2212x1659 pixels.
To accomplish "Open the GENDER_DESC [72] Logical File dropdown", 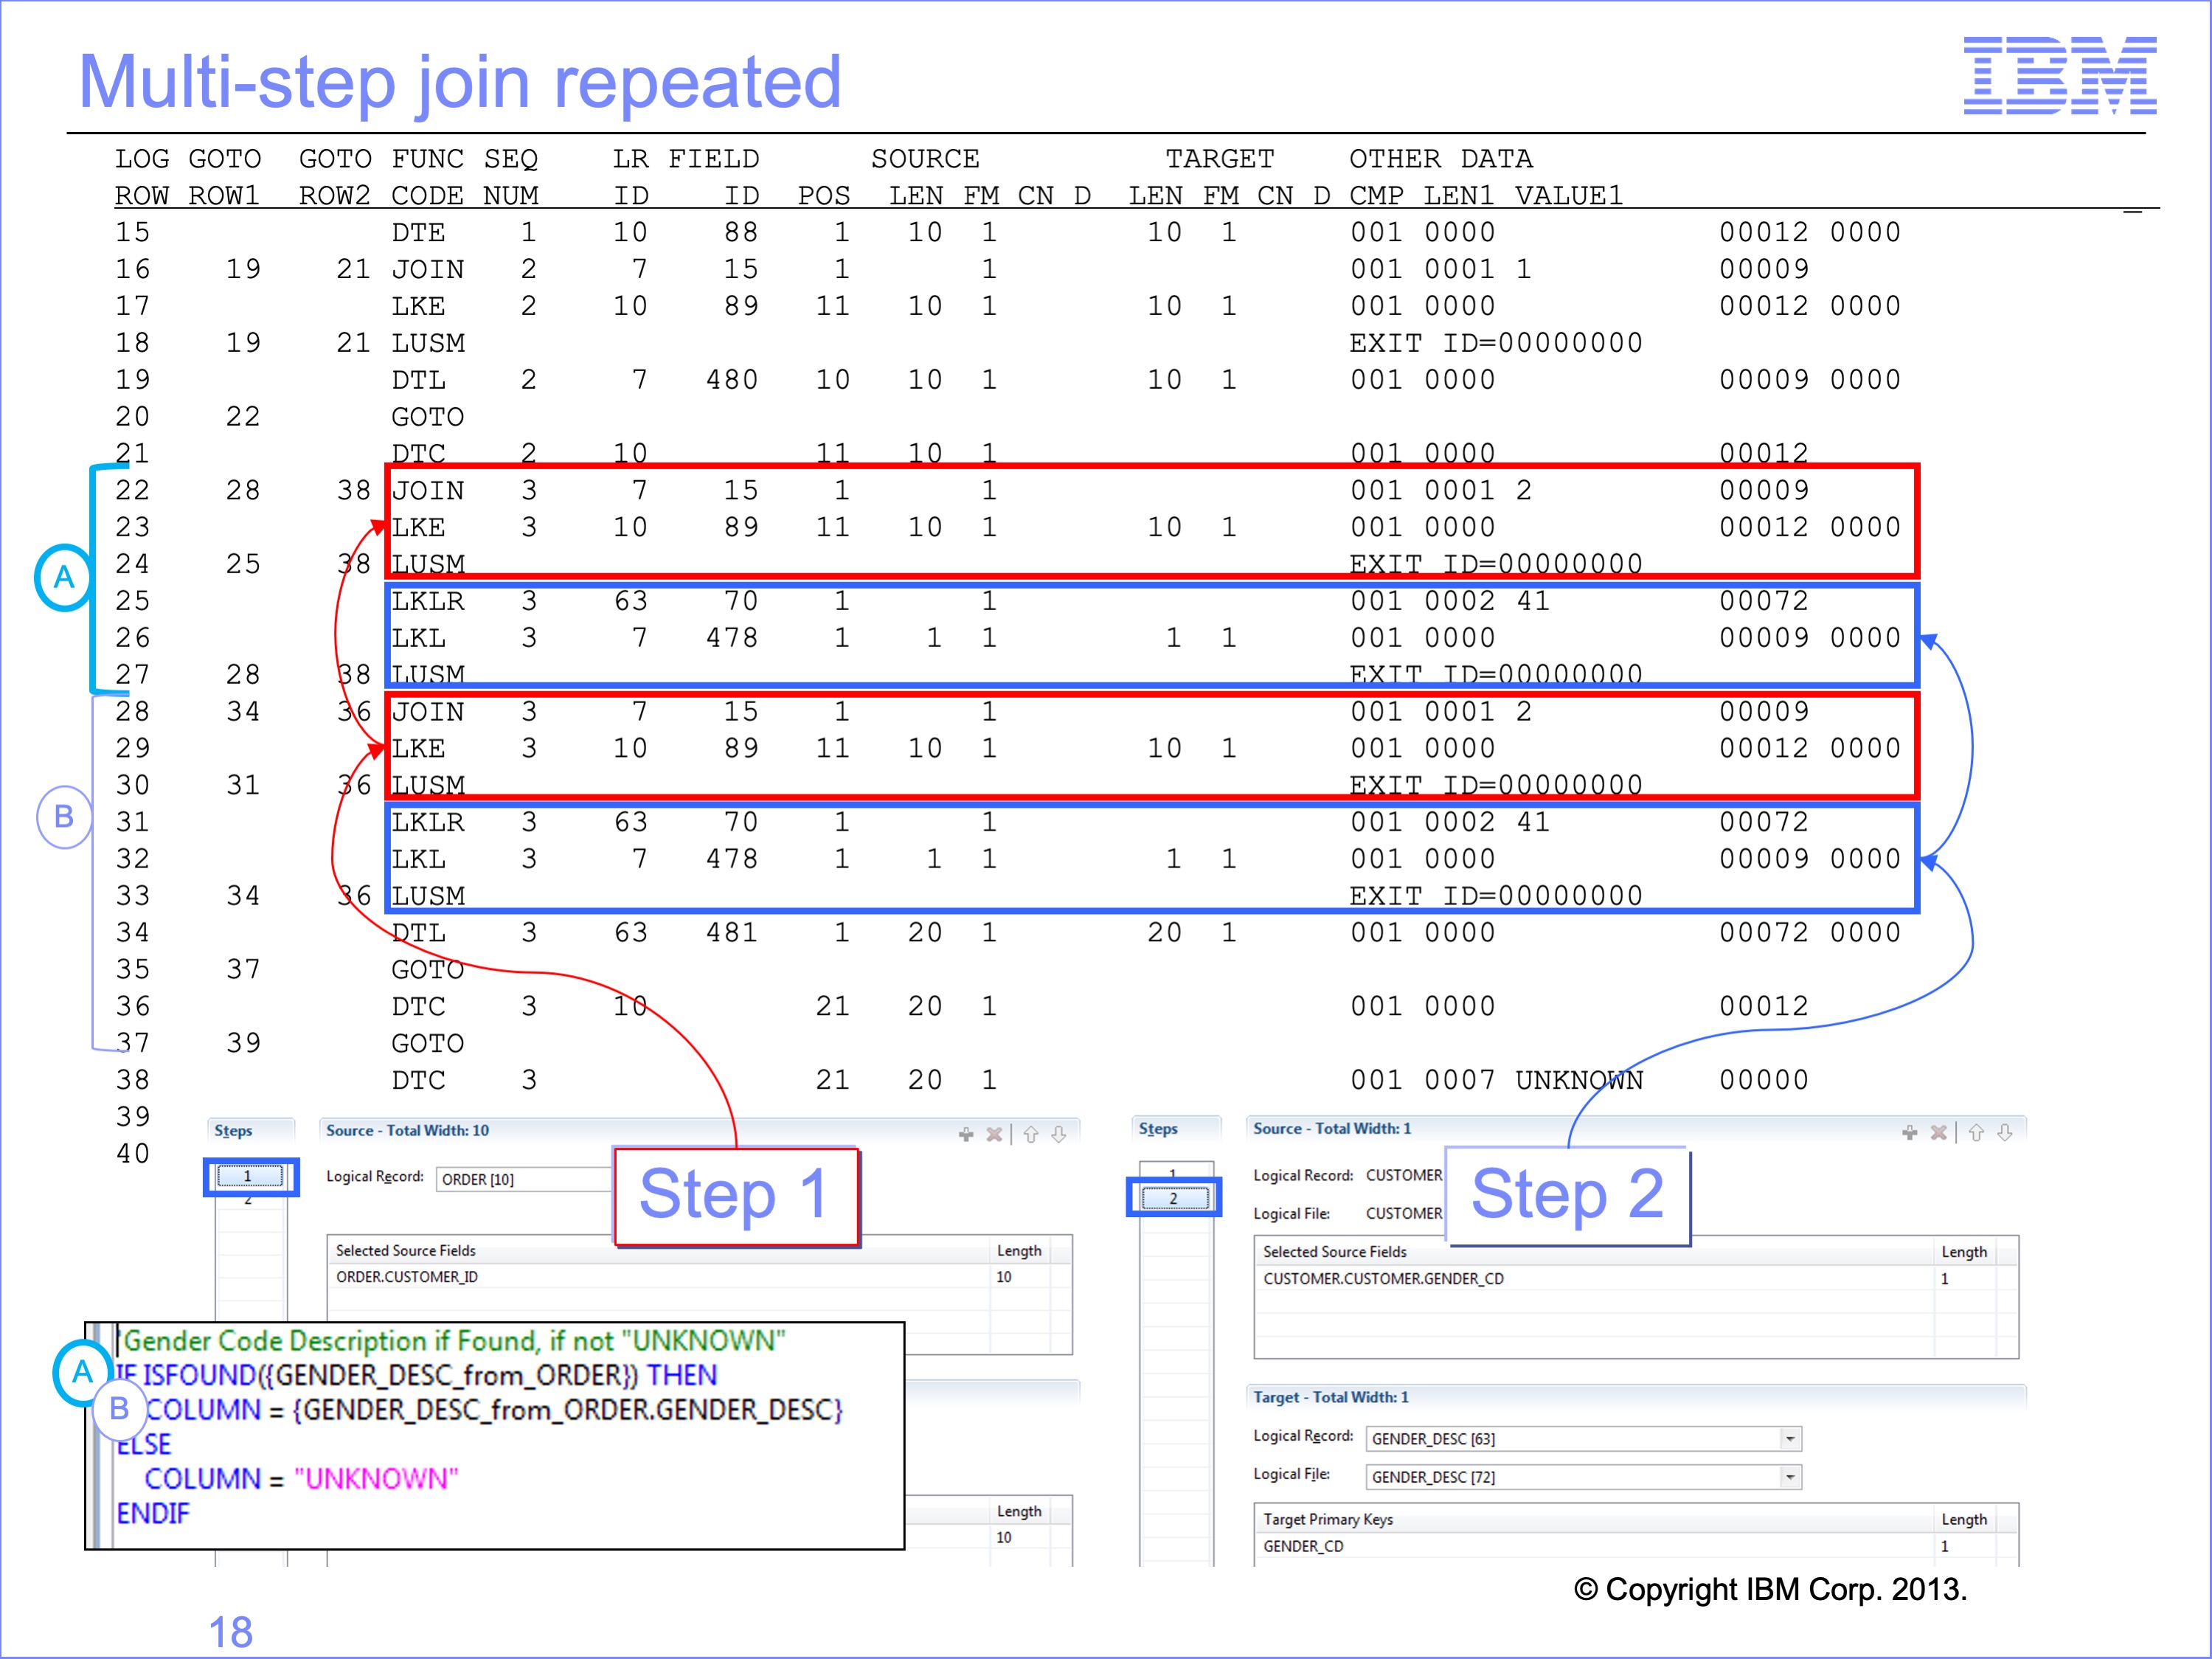I will click(x=1789, y=1477).
